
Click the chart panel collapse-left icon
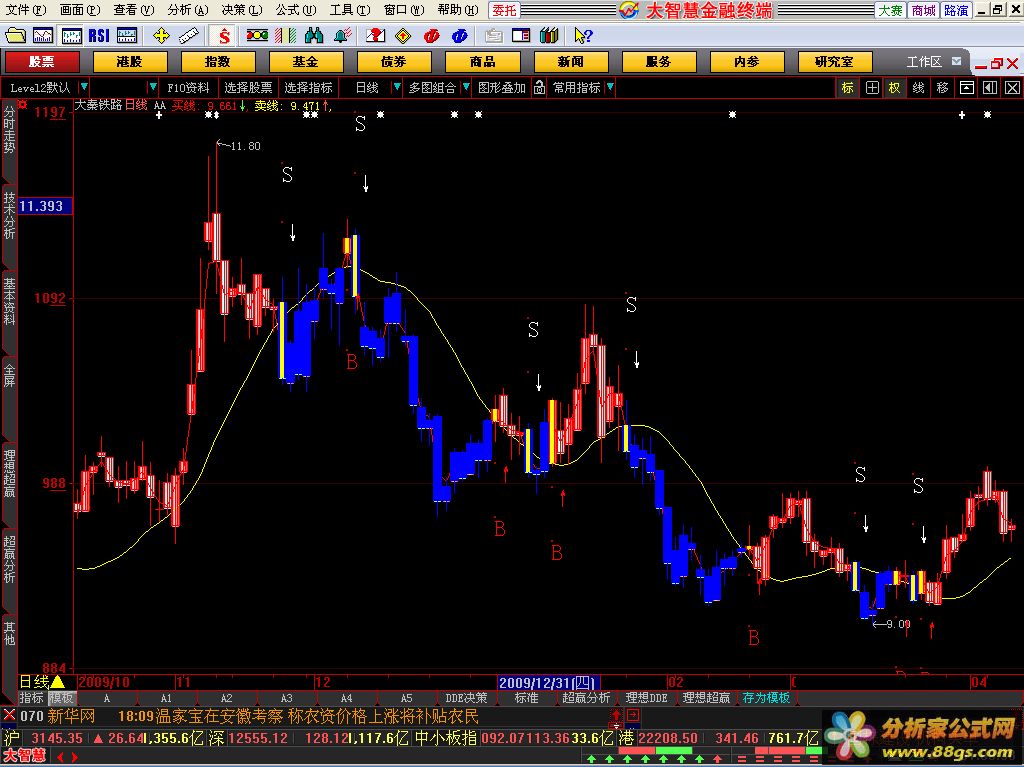(x=990, y=88)
